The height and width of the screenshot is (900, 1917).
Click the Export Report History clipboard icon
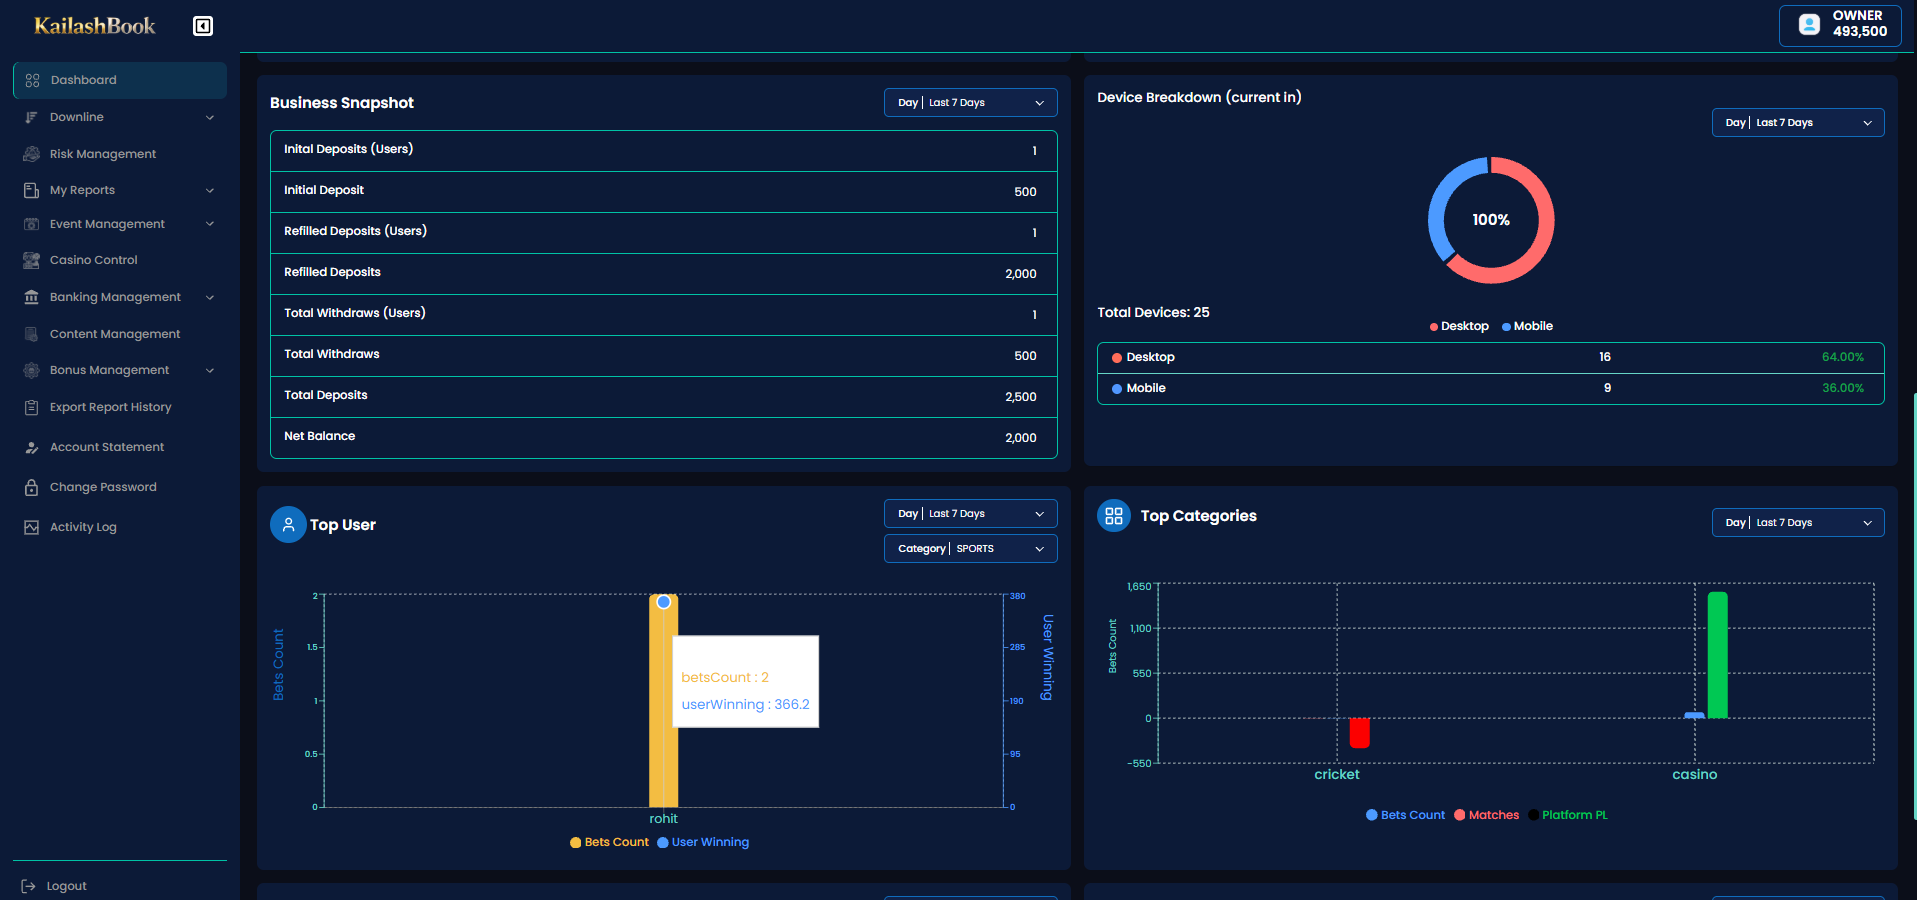tap(31, 407)
